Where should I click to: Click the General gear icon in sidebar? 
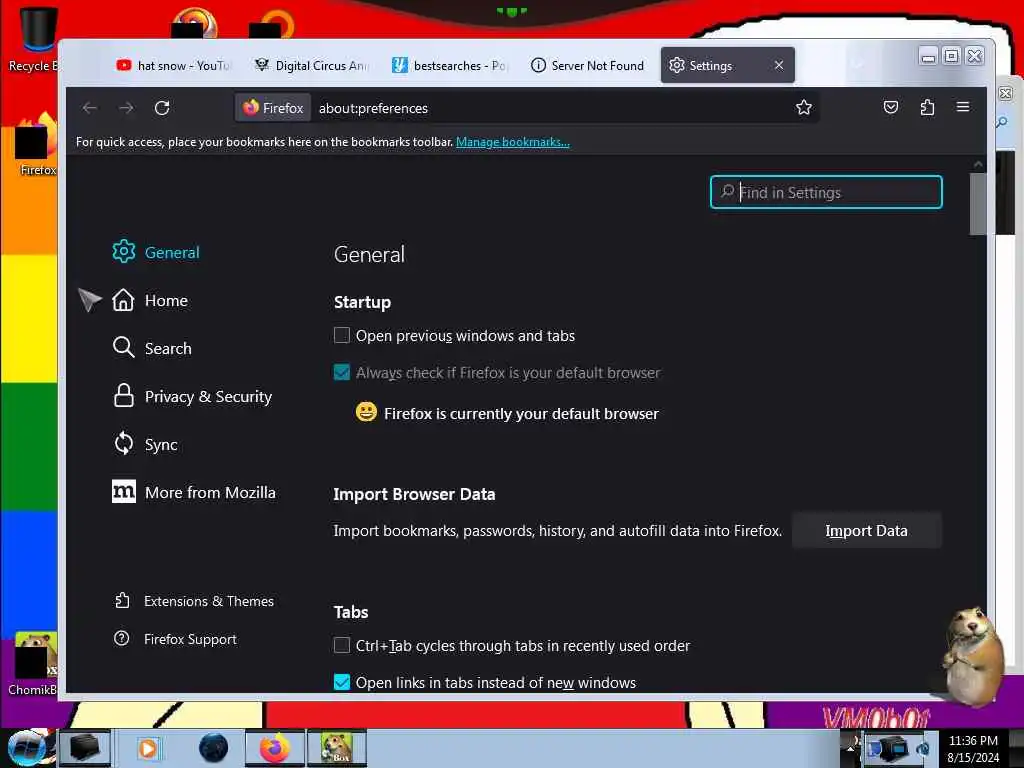[123, 251]
